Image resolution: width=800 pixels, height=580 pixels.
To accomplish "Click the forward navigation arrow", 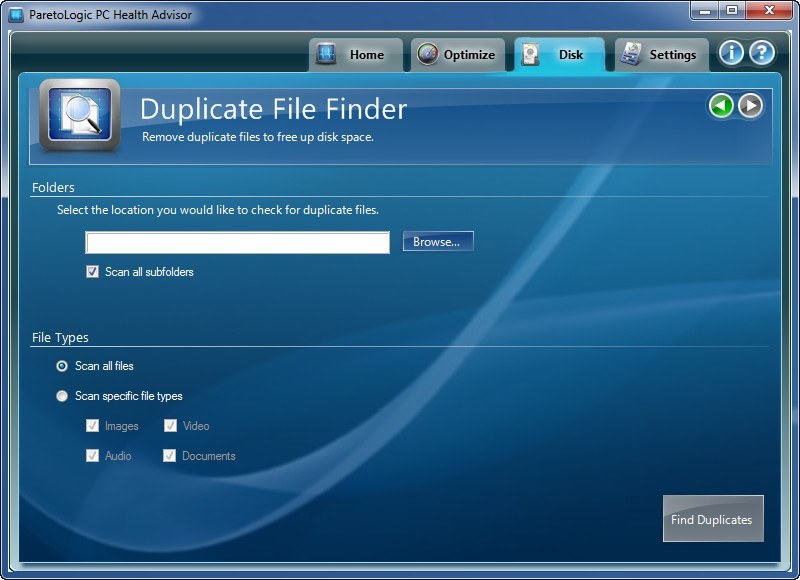I will (x=748, y=105).
